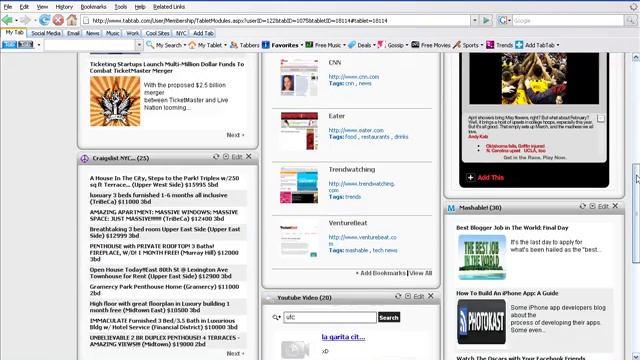Close the Youtube Video widget
The height and width of the screenshot is (360, 640).
(431, 296)
